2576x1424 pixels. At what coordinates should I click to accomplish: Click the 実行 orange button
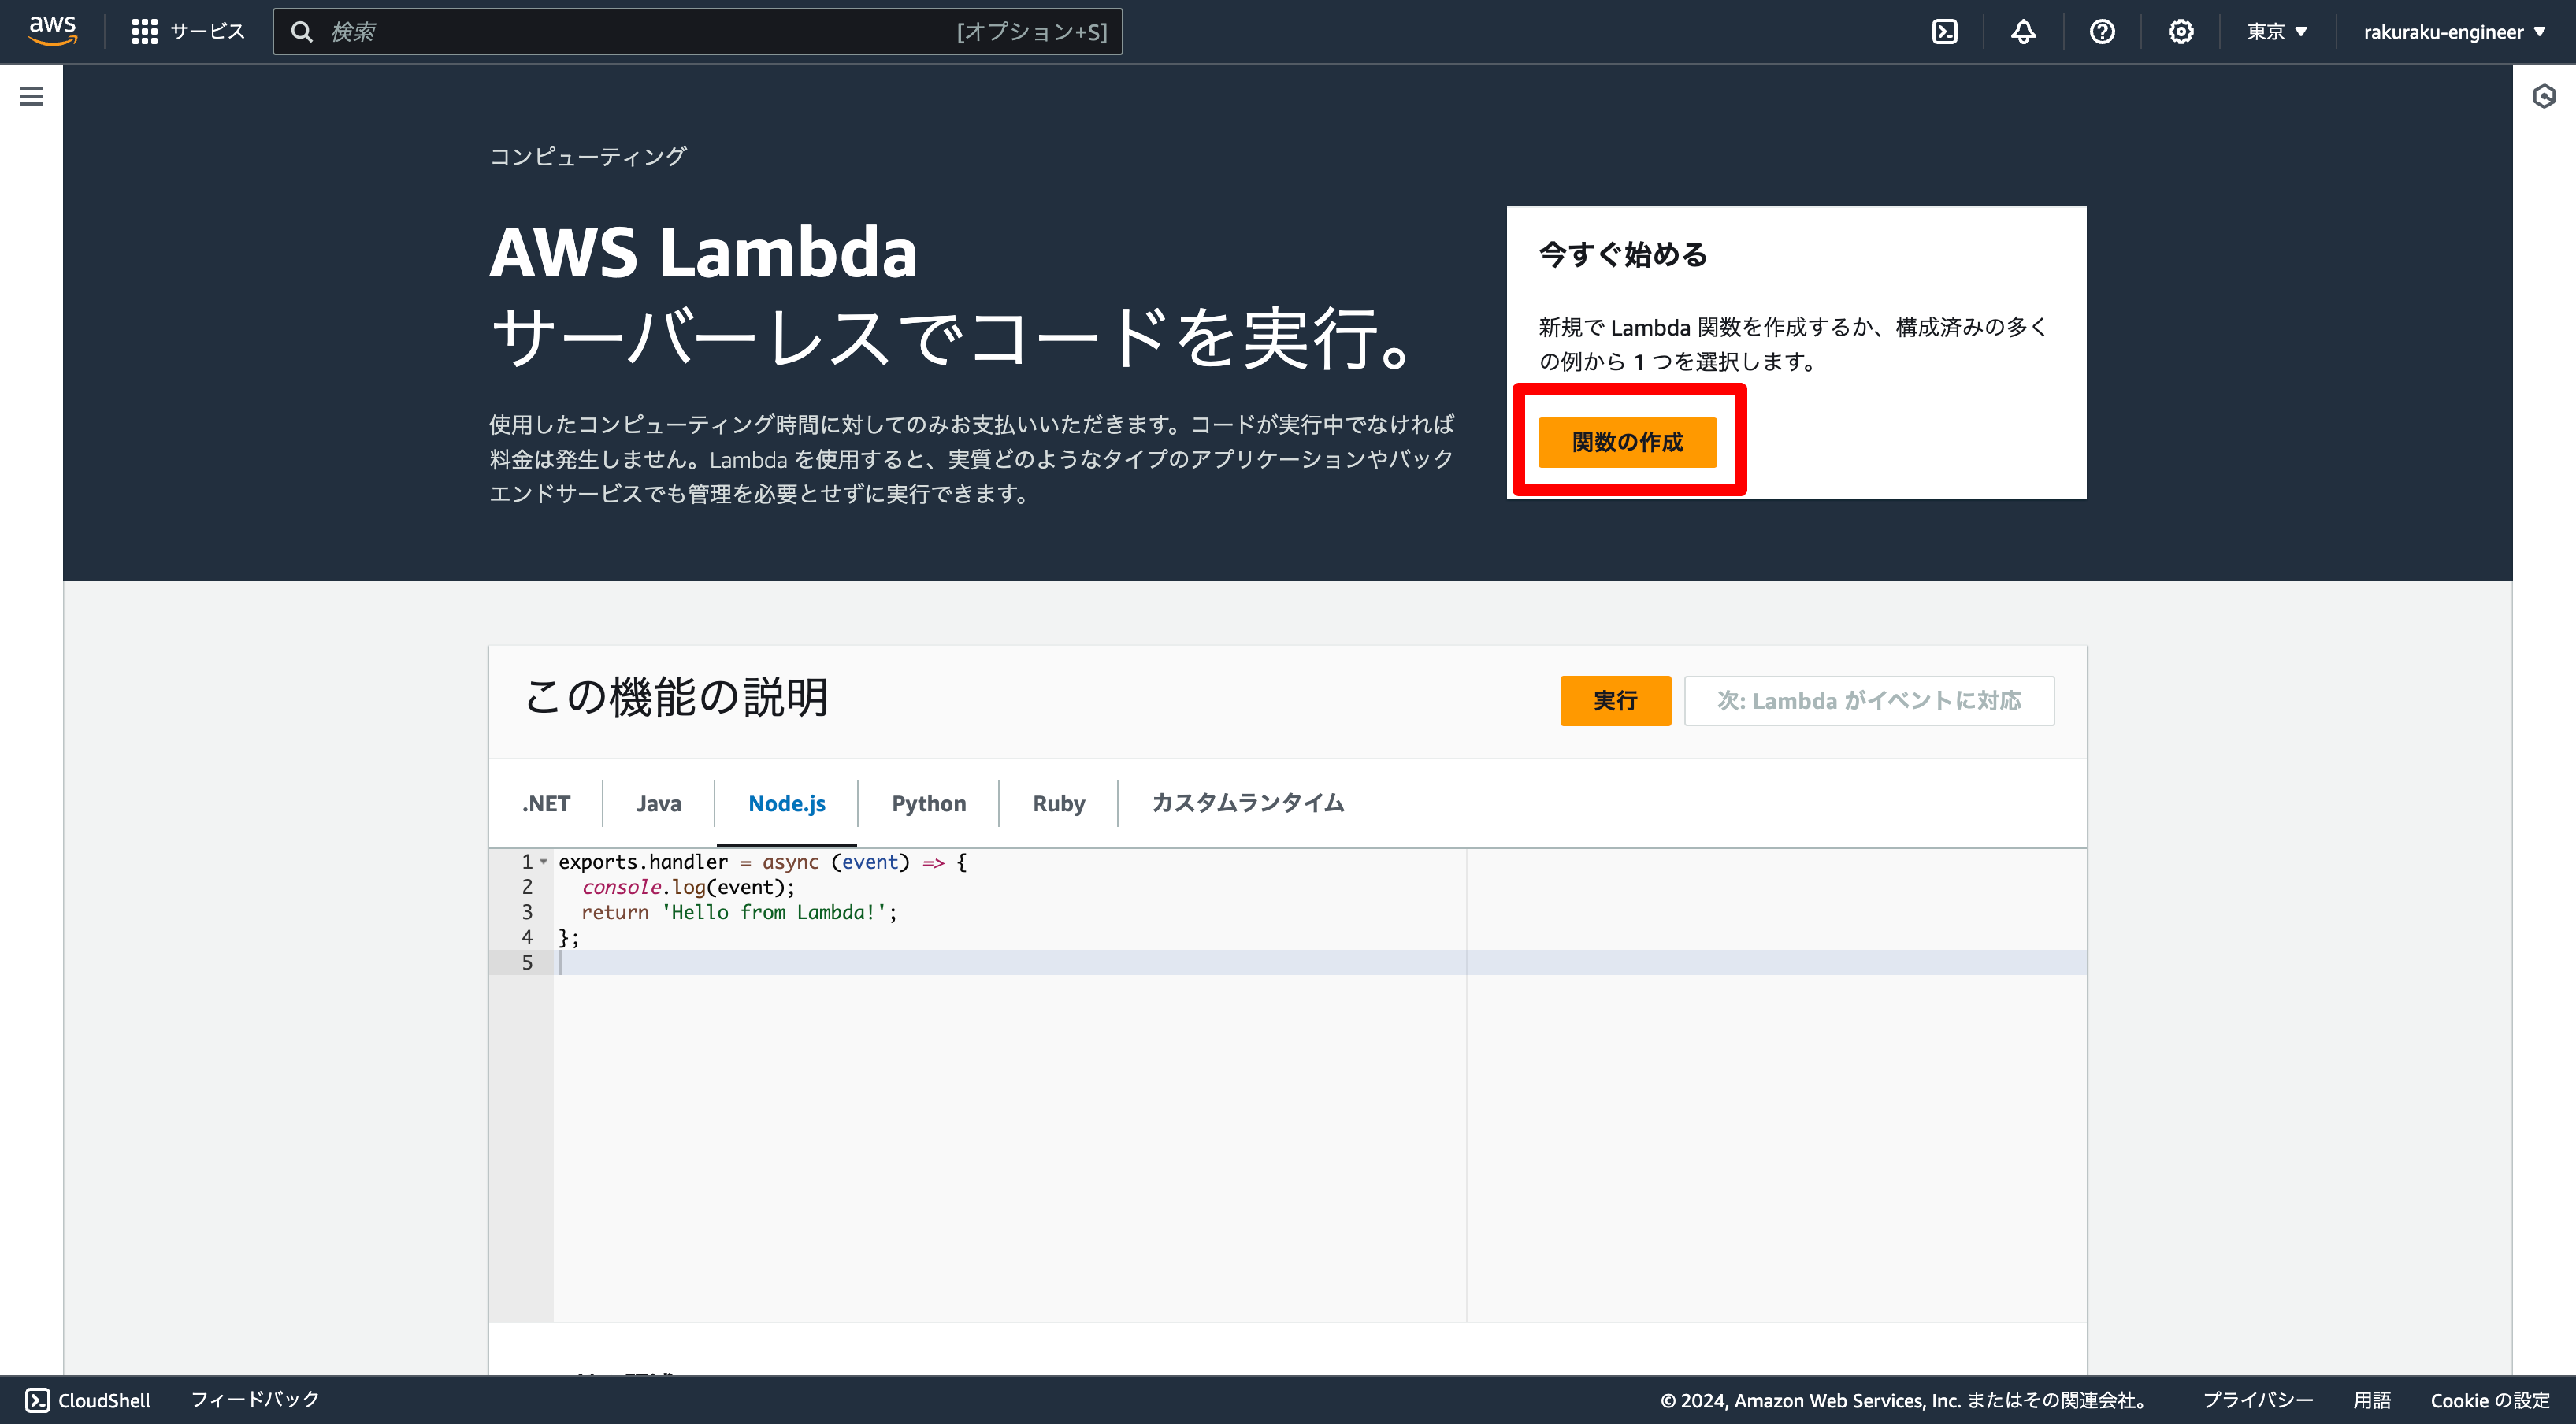[1615, 699]
